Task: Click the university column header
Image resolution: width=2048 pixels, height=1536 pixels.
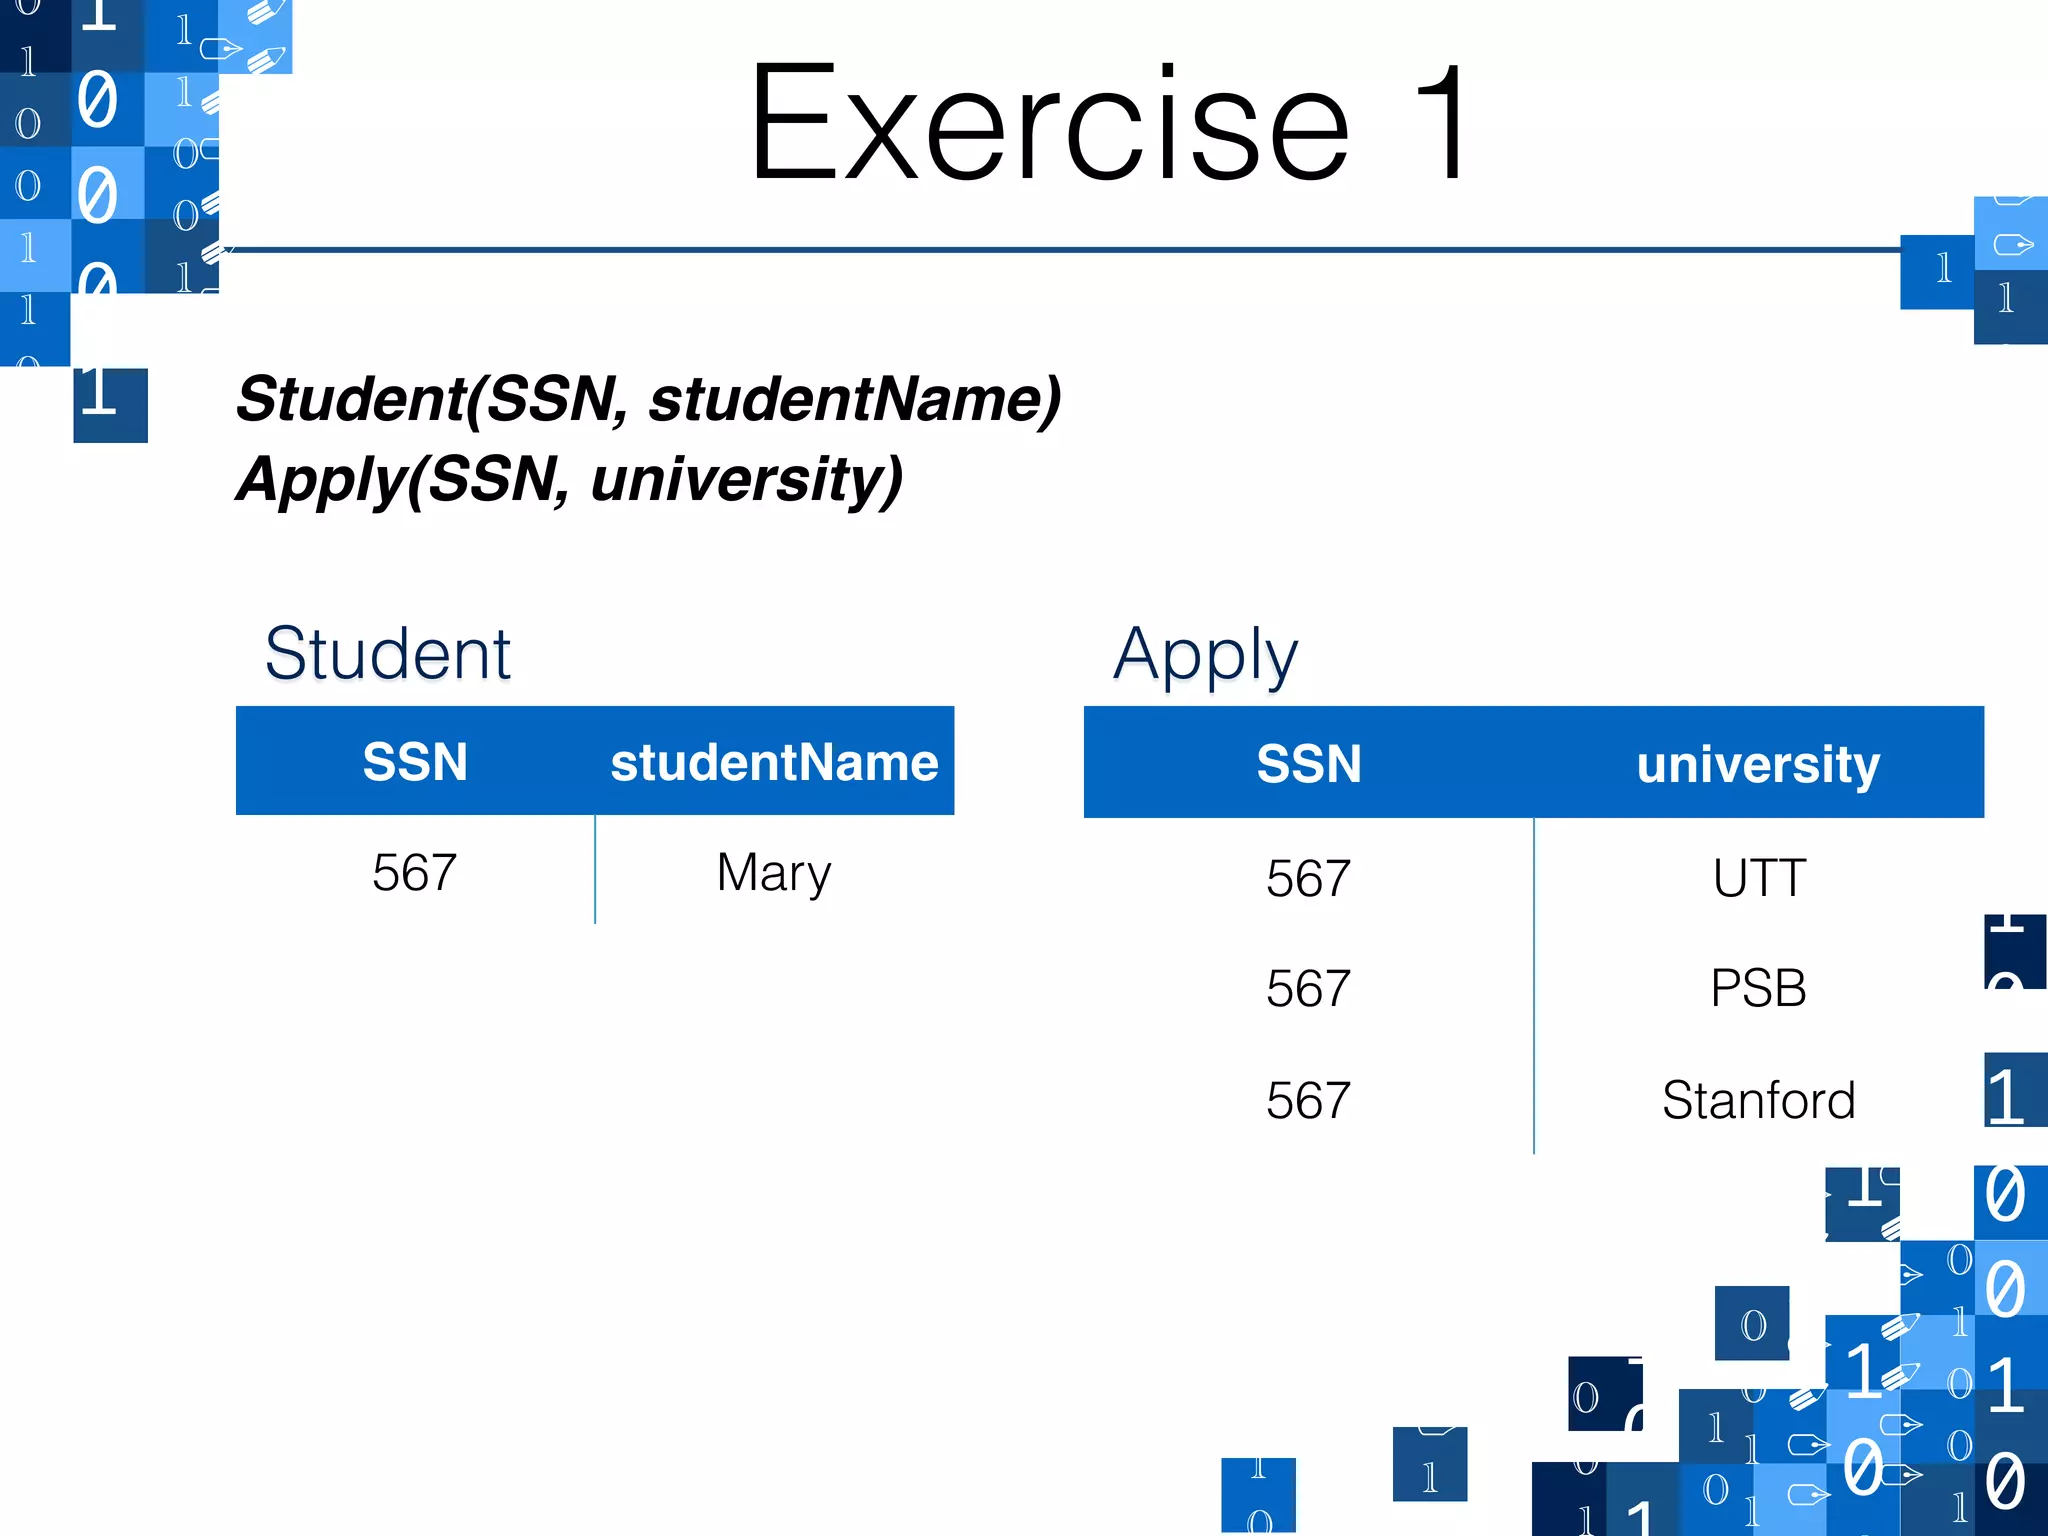Action: 1758,764
